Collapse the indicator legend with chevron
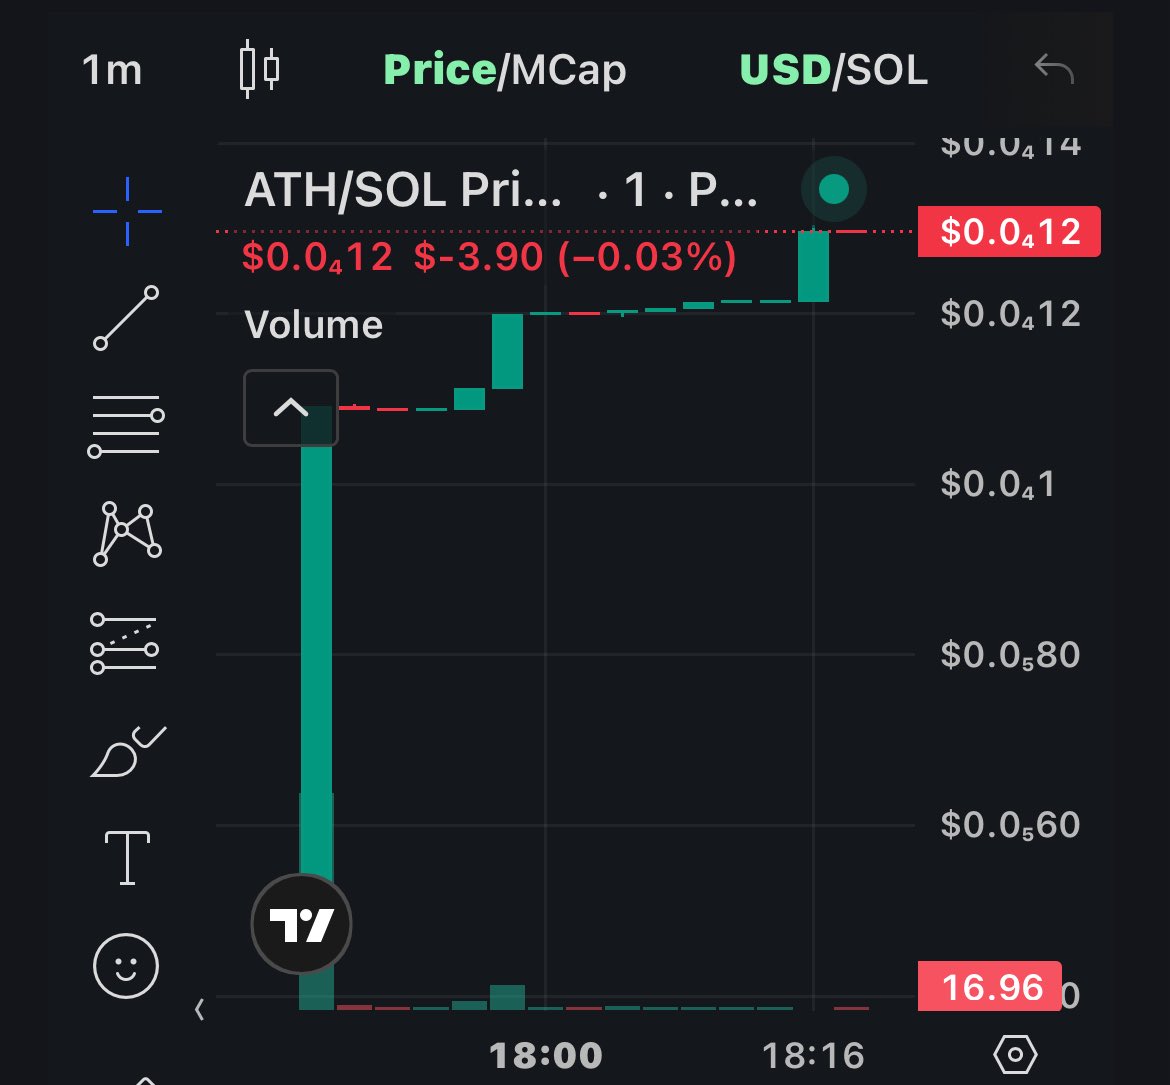 291,407
